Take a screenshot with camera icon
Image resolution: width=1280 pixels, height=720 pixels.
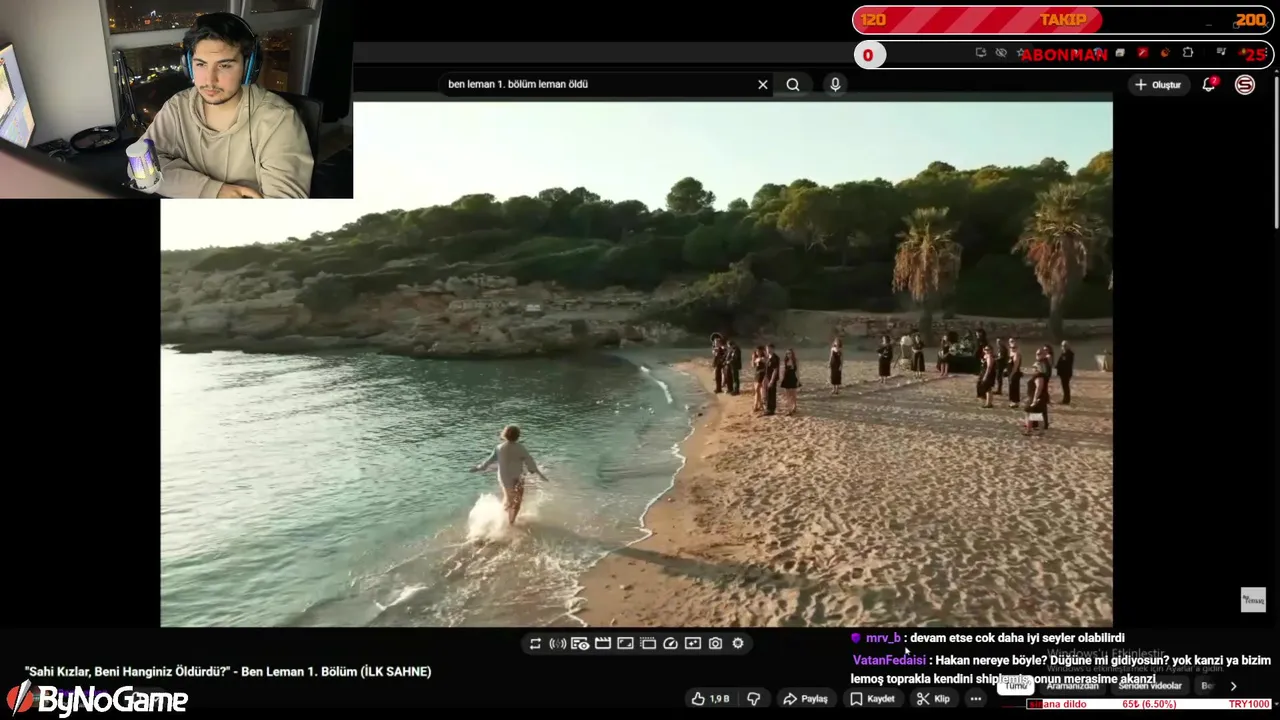pyautogui.click(x=715, y=644)
